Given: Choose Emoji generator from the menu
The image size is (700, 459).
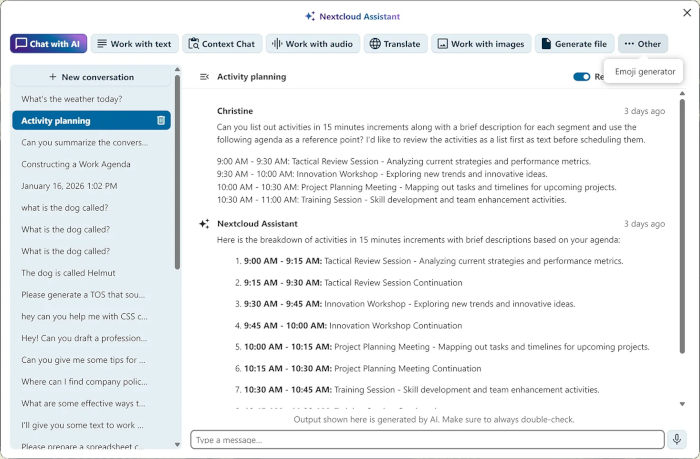Looking at the screenshot, I should pos(645,72).
